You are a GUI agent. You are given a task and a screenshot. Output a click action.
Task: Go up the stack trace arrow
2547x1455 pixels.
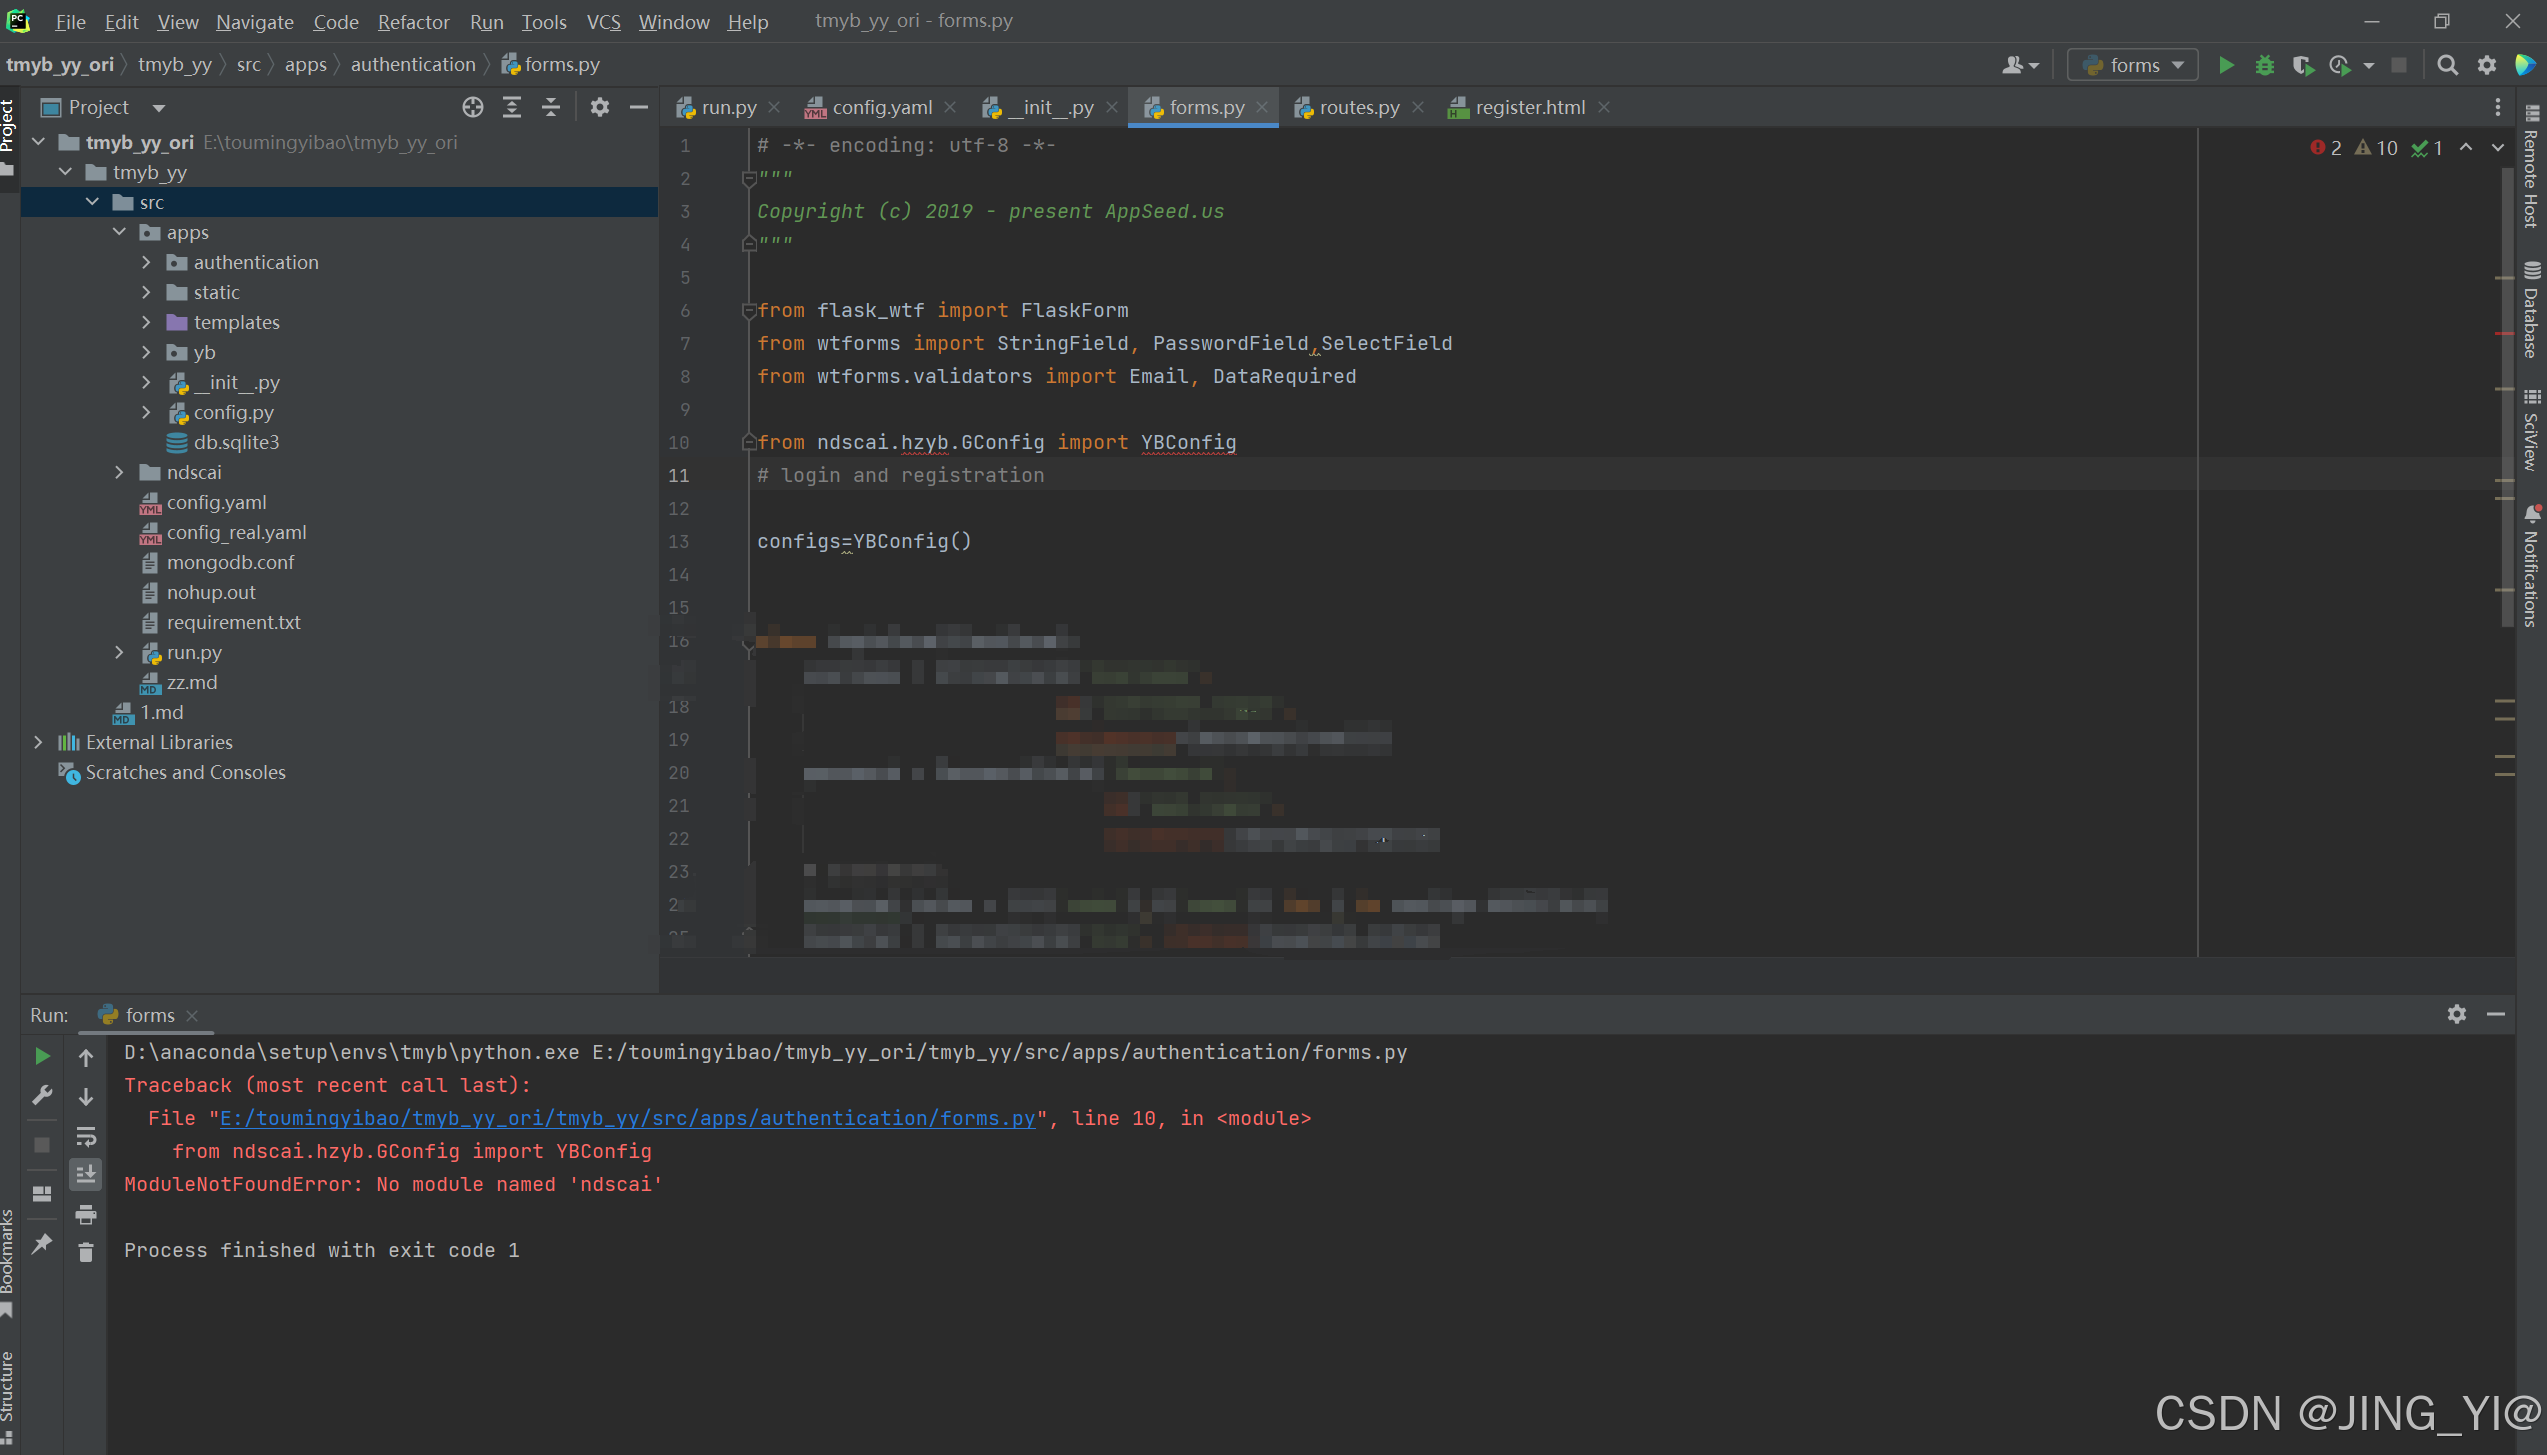click(x=86, y=1057)
